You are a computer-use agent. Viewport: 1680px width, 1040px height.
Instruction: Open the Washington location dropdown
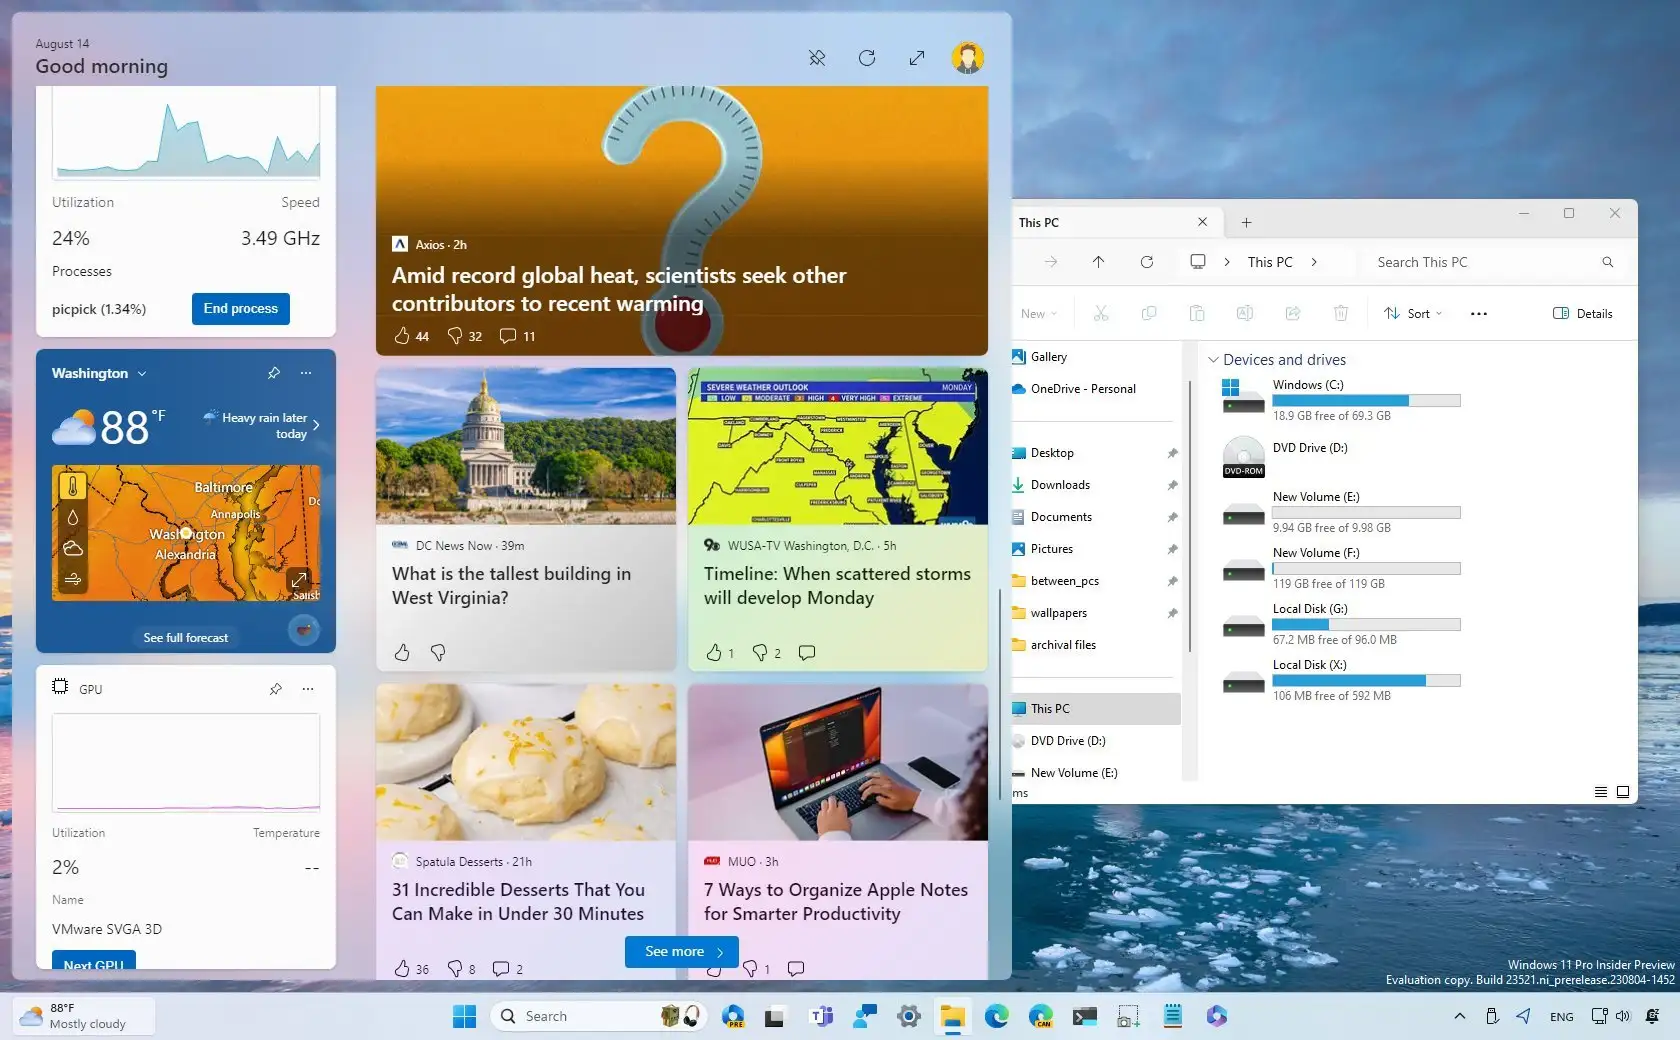140,373
